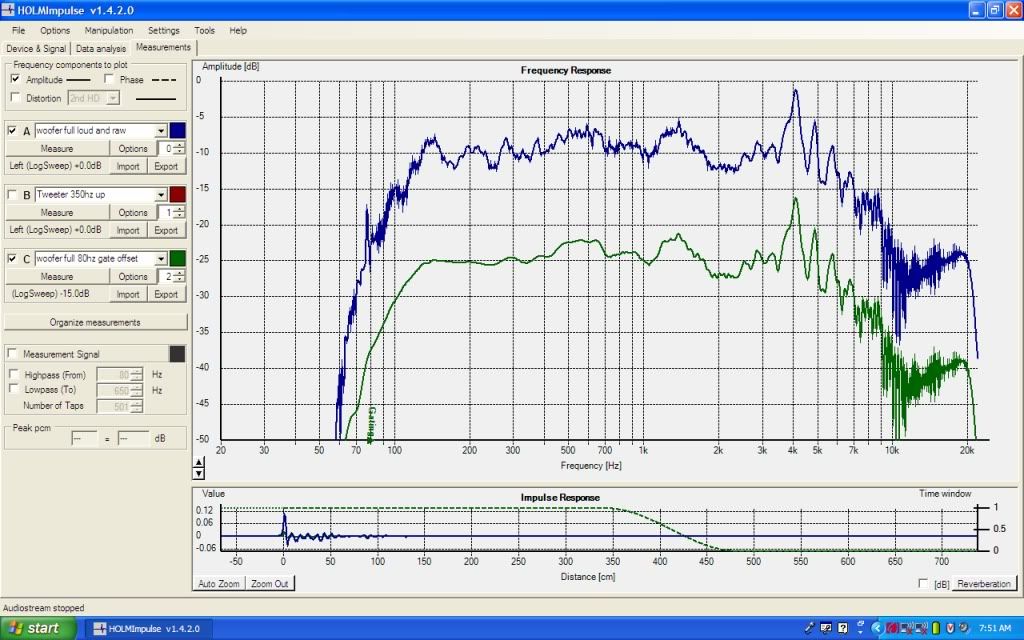Screen dimensions: 1024x640
Task: Open the pen-shaped system tray icon
Action: tap(810, 628)
